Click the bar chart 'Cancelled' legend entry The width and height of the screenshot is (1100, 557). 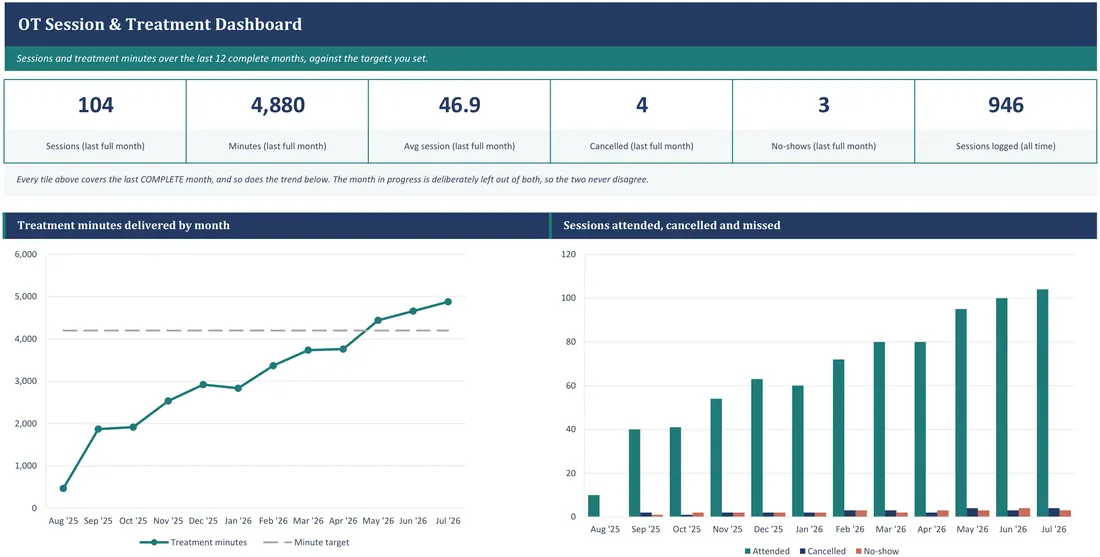821,551
